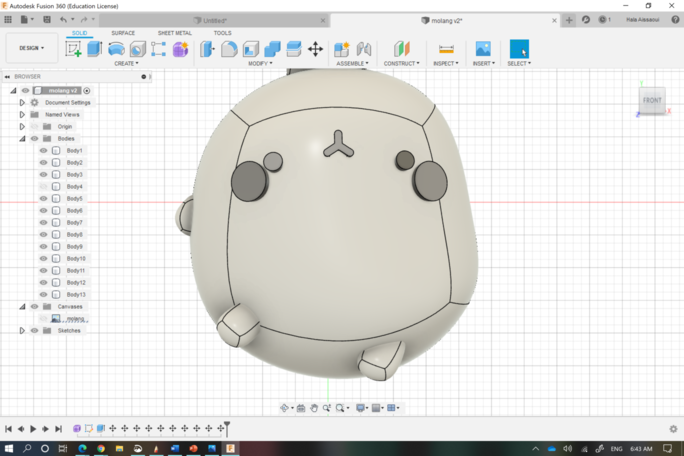This screenshot has width=684, height=456.
Task: Click the Measure tool under Inspect
Action: pyautogui.click(x=446, y=49)
